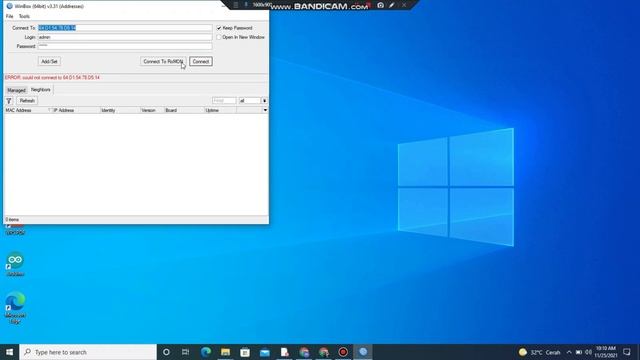Open the Mail app from the taskbar
Screen dimensions: 640x360
pyautogui.click(x=264, y=352)
